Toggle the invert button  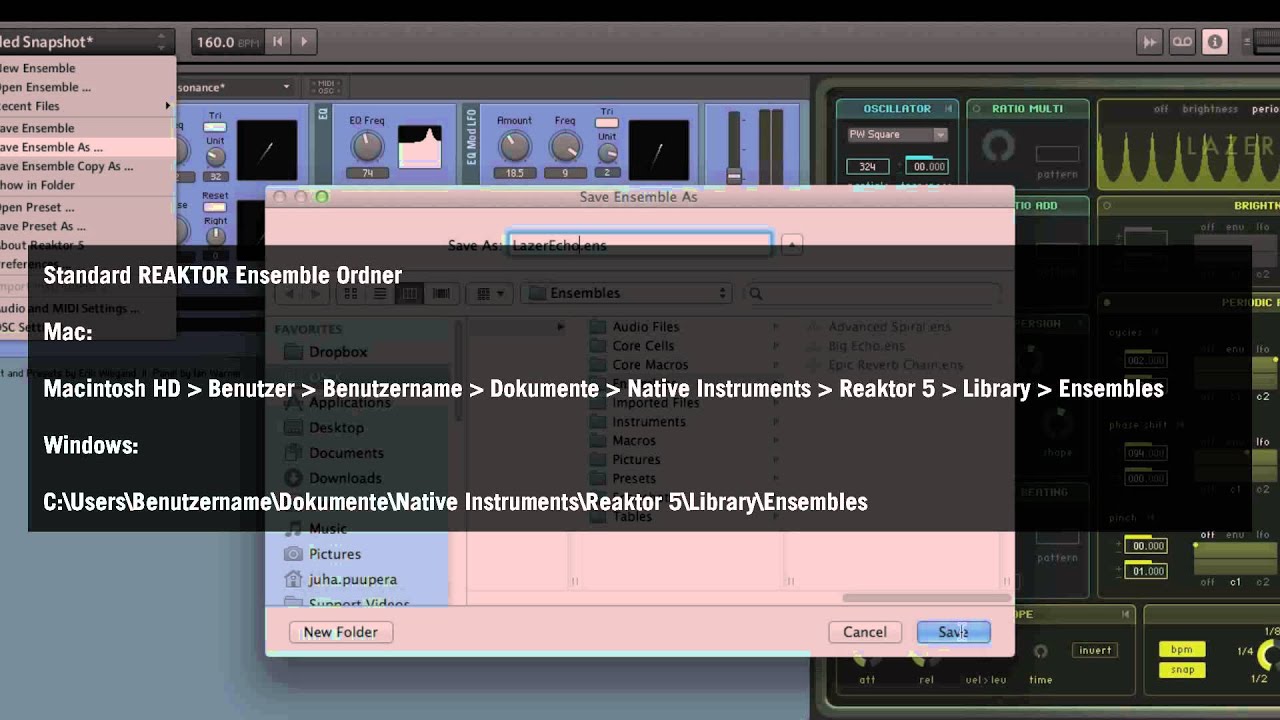tap(1095, 650)
